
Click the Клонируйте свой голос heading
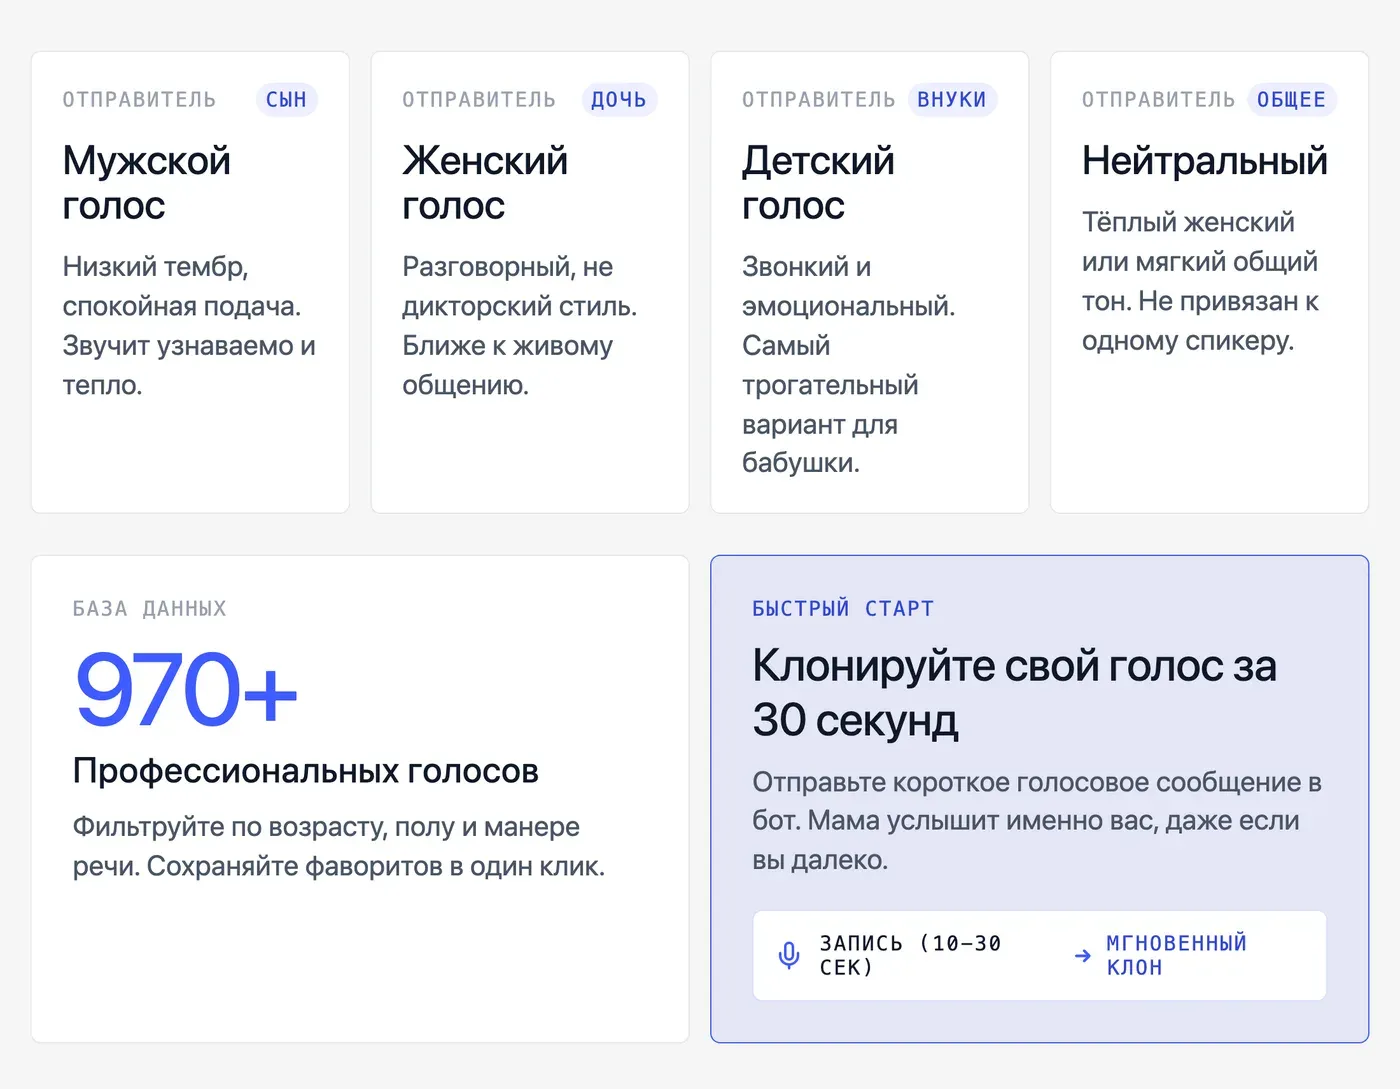pyautogui.click(x=1015, y=692)
